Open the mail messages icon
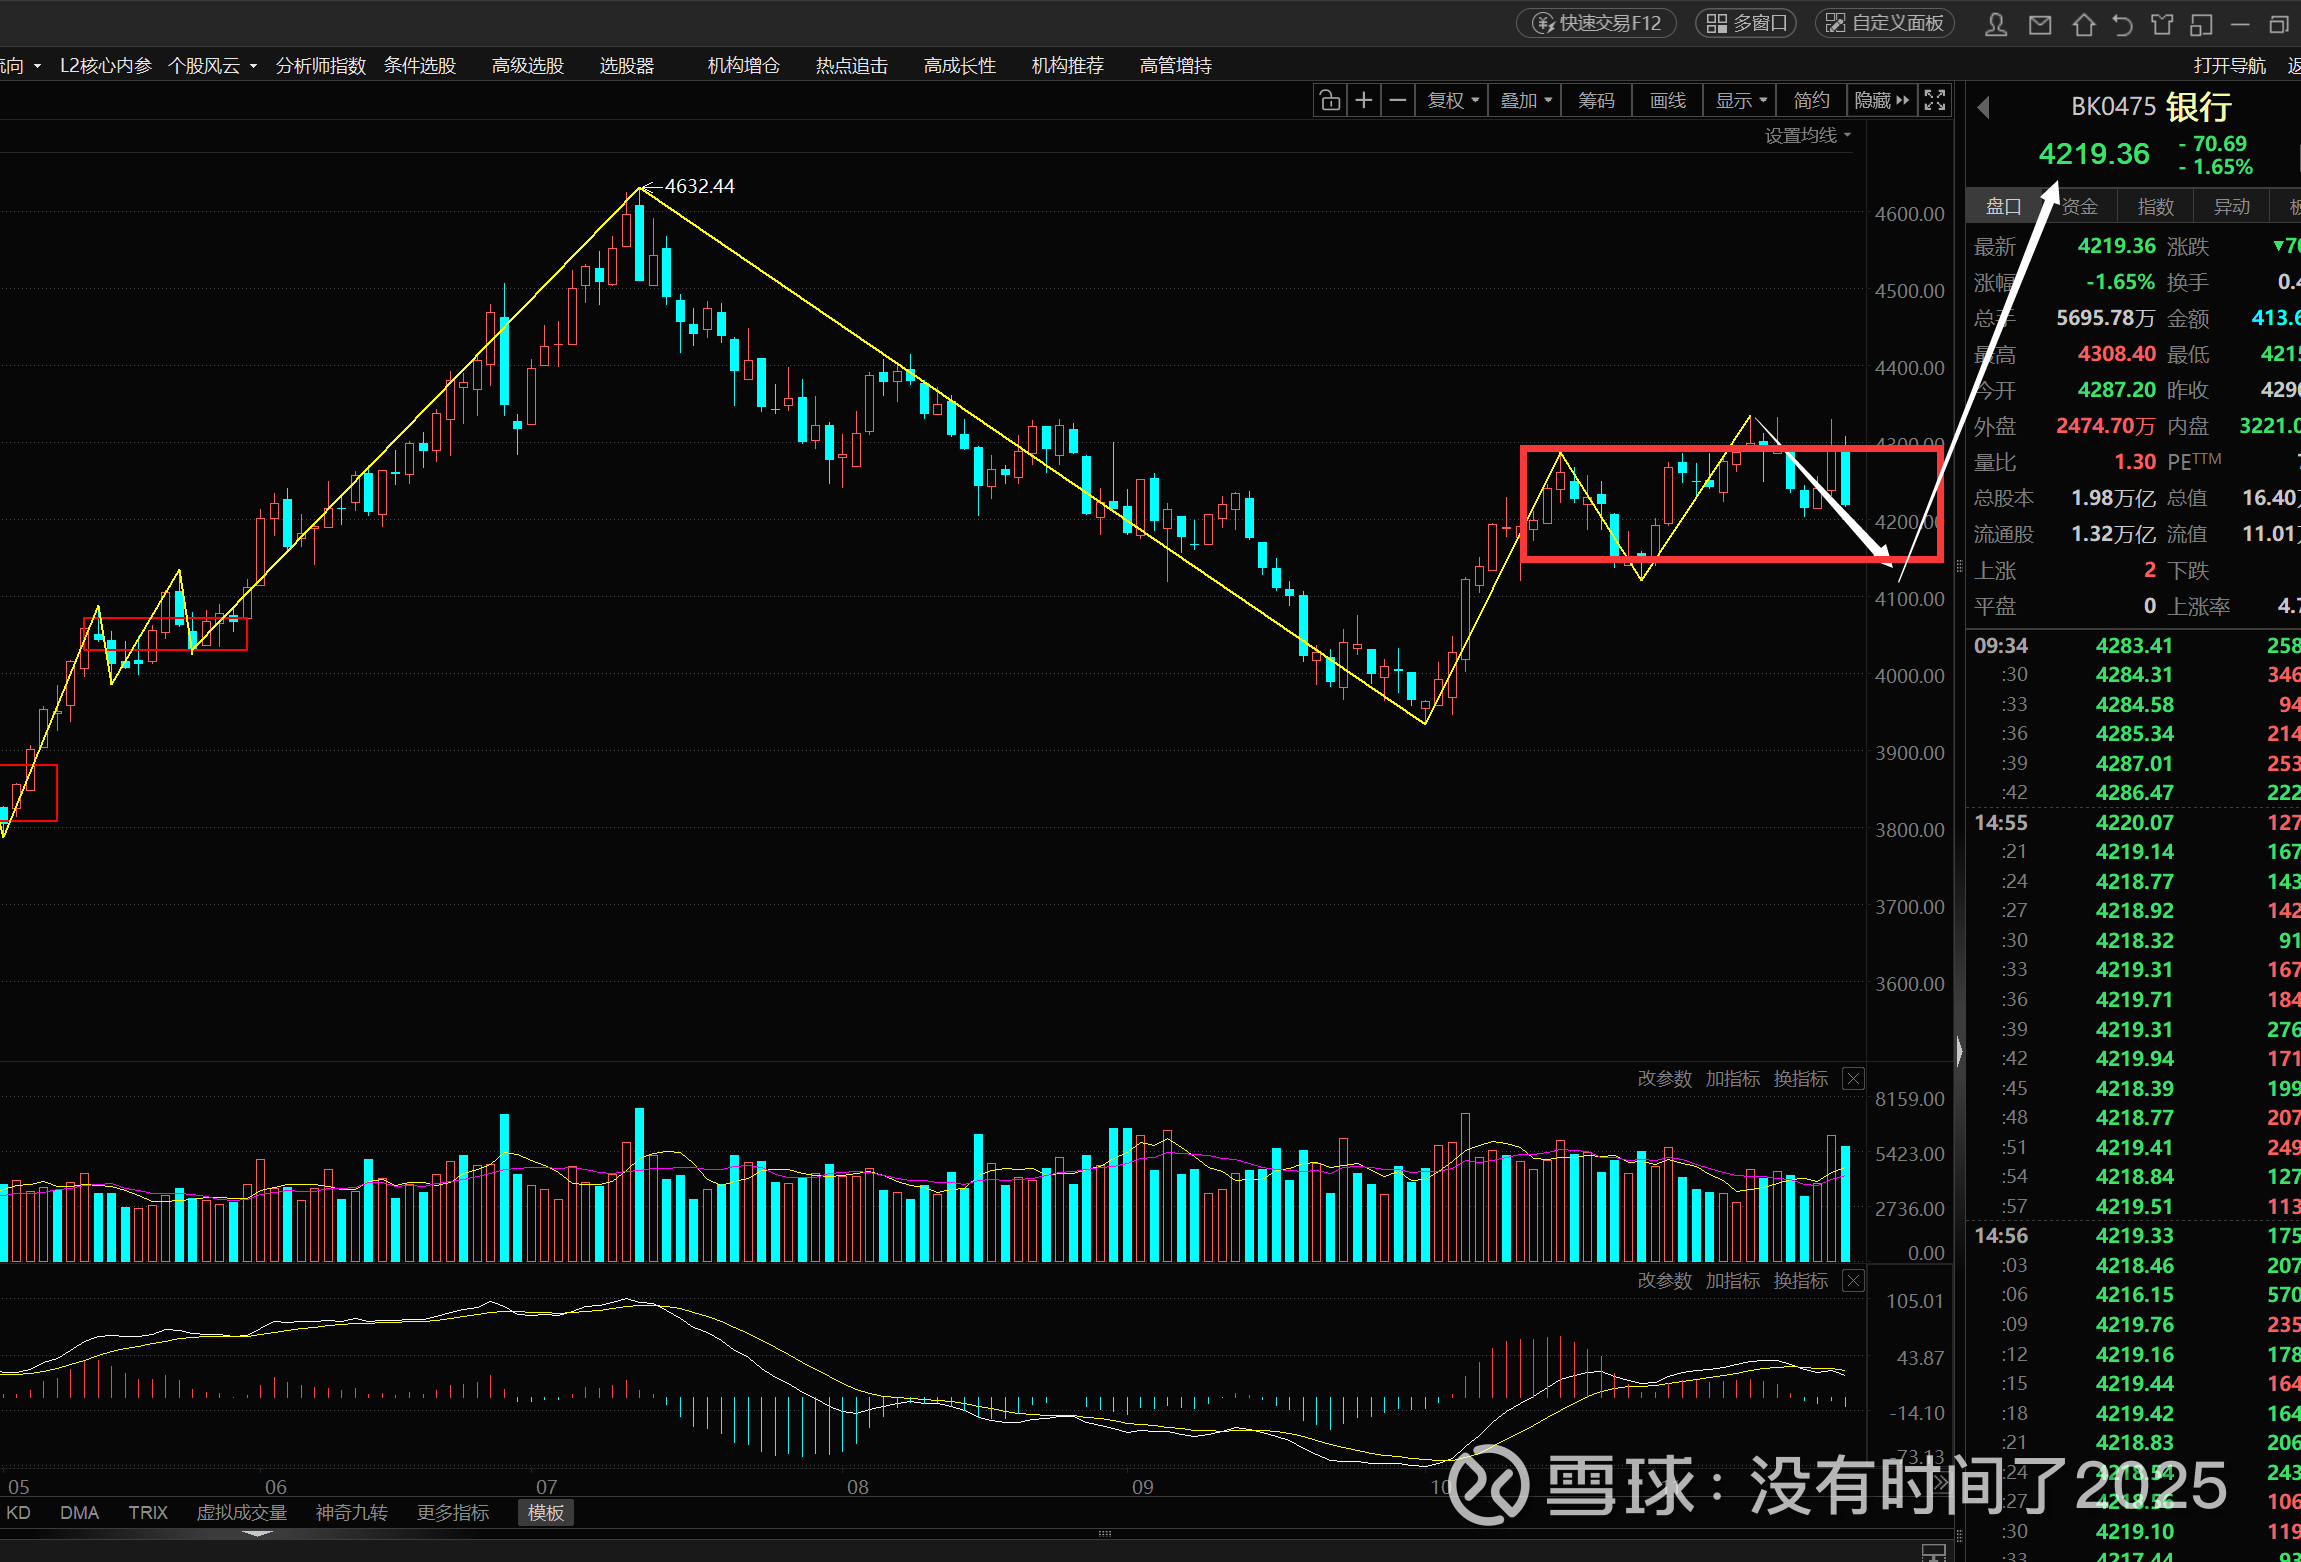This screenshot has height=1562, width=2301. 2040,24
